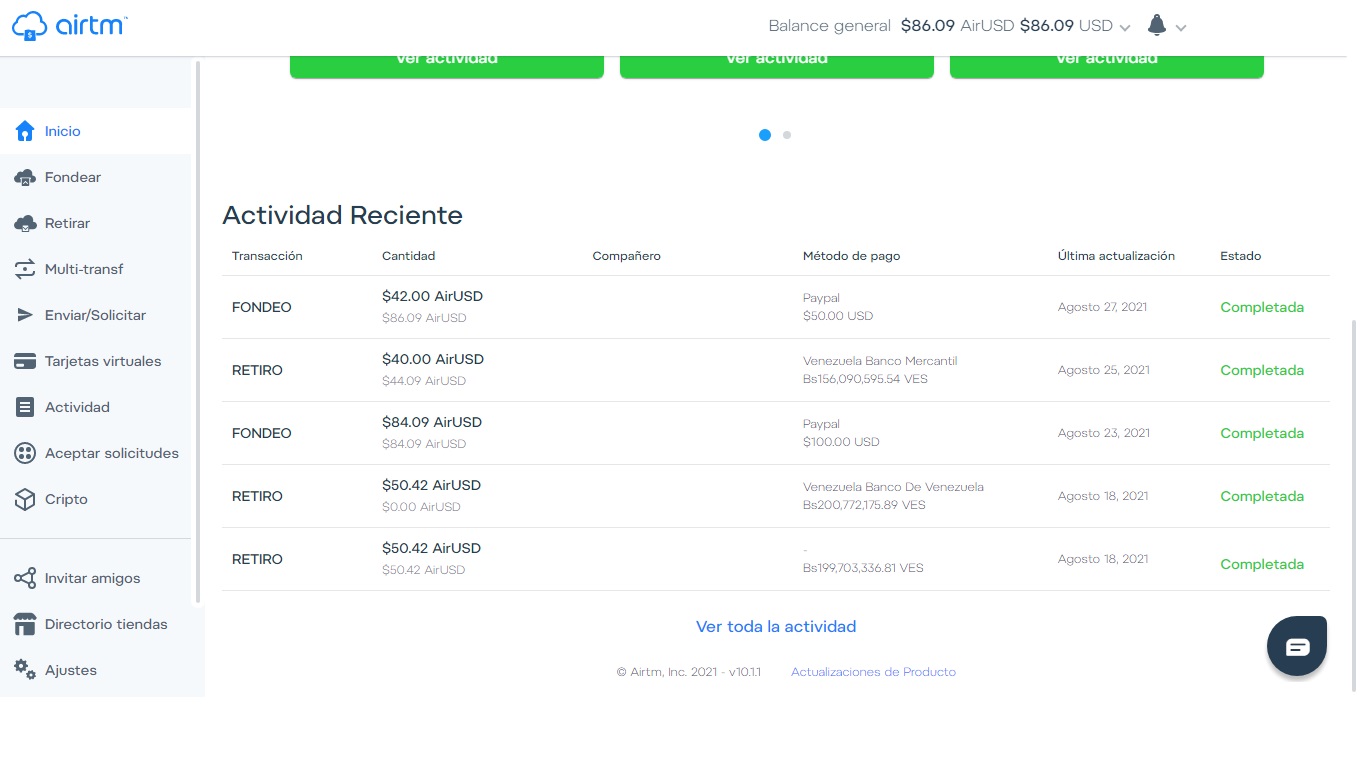
Task: Click the Airtm logo
Action: 69,26
